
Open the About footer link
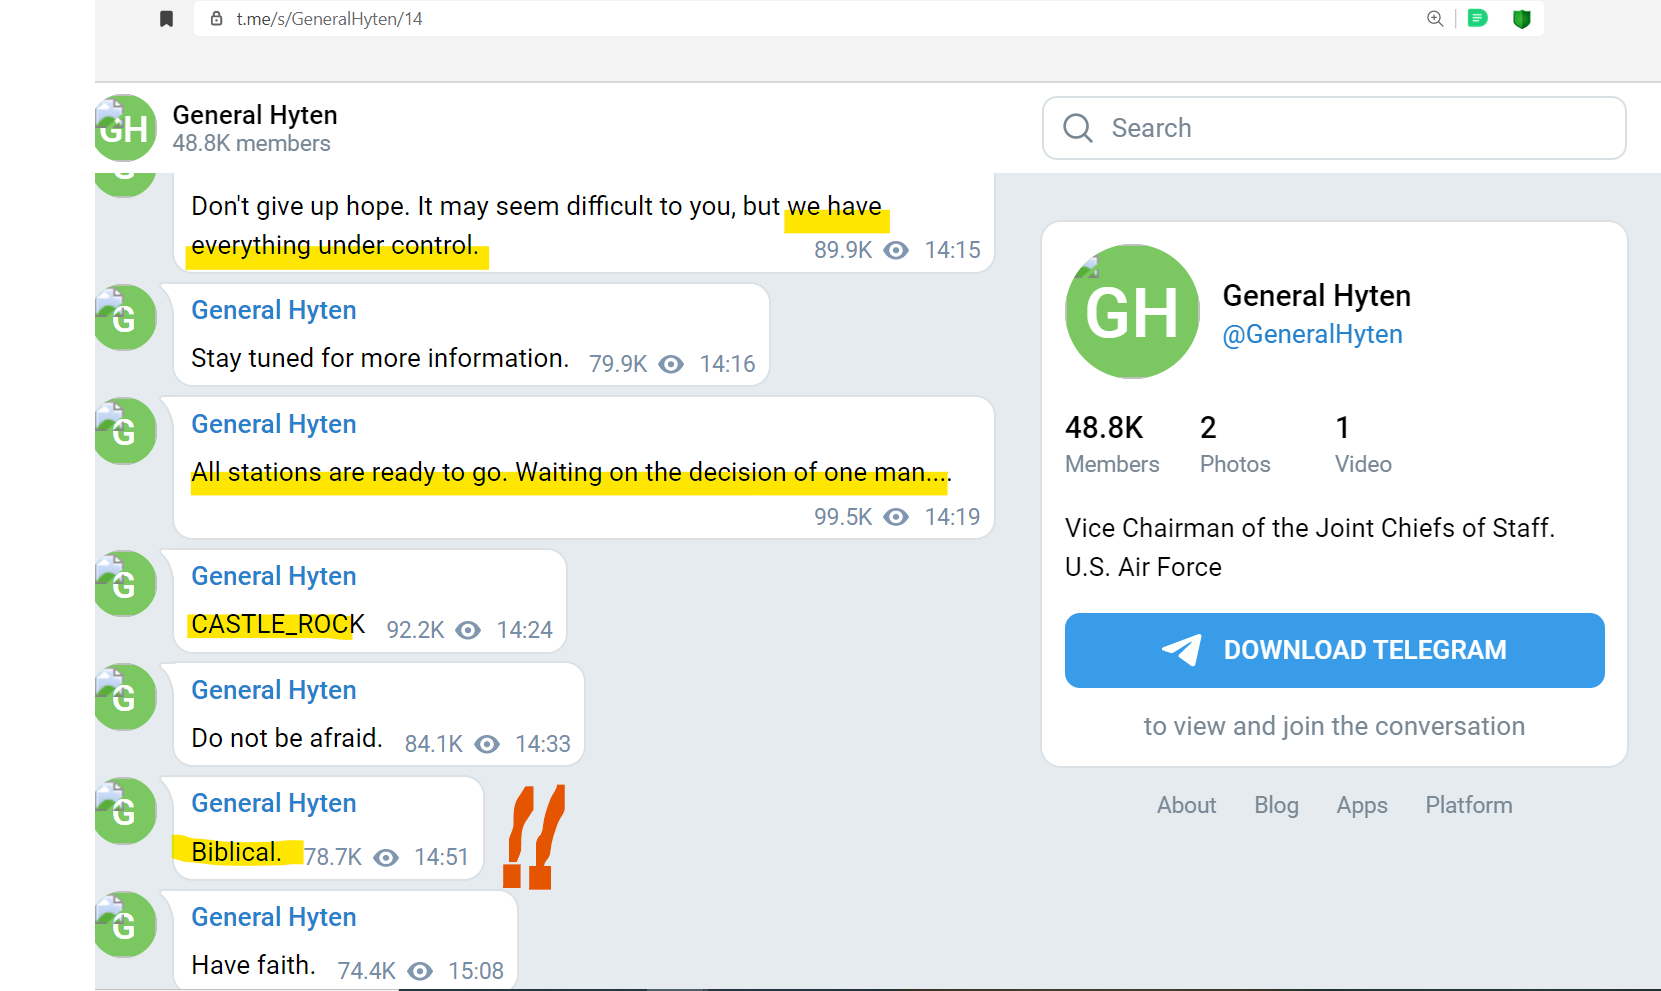coord(1187,805)
